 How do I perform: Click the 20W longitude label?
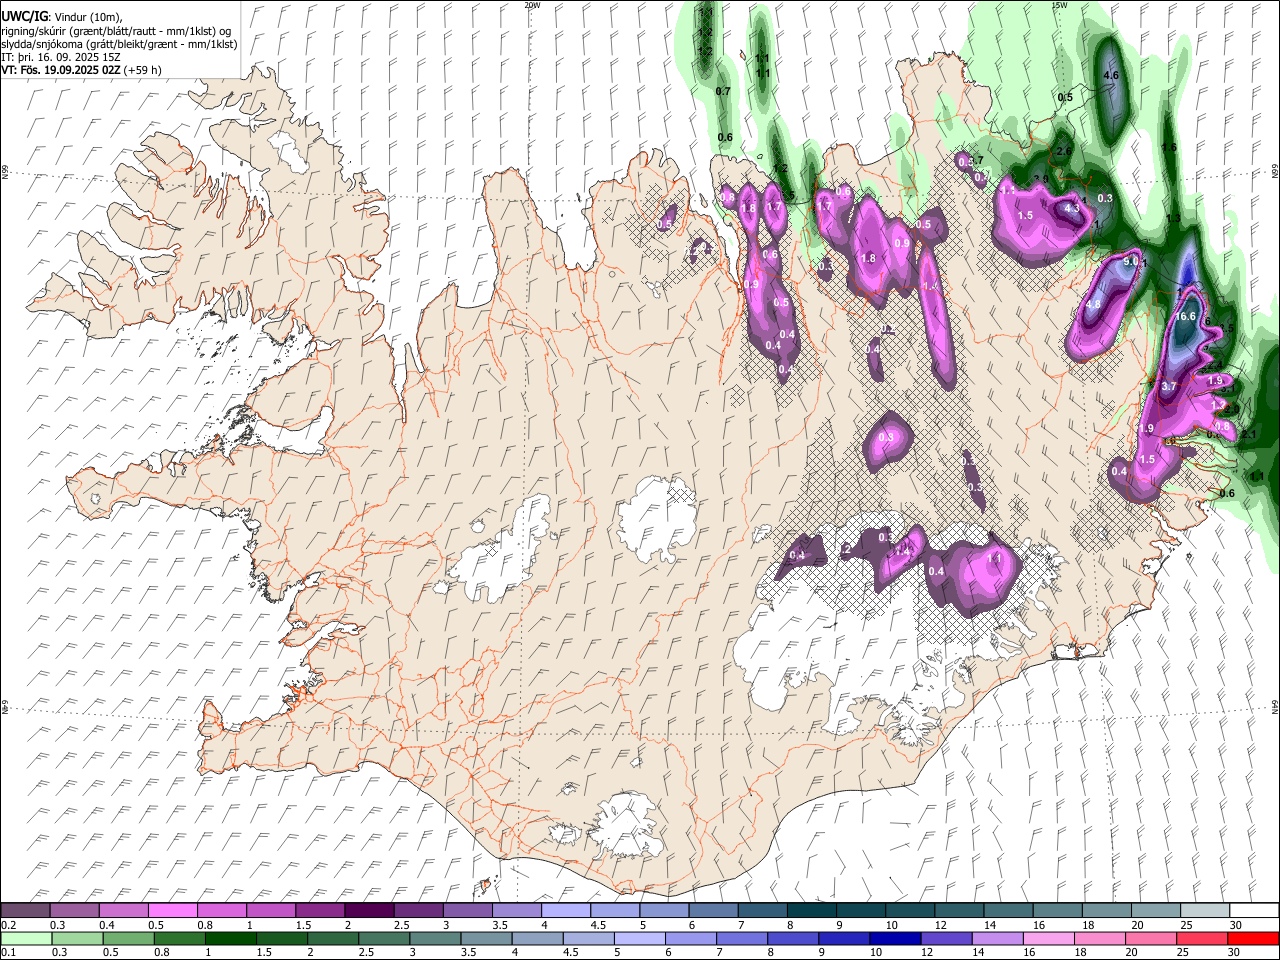click(532, 4)
